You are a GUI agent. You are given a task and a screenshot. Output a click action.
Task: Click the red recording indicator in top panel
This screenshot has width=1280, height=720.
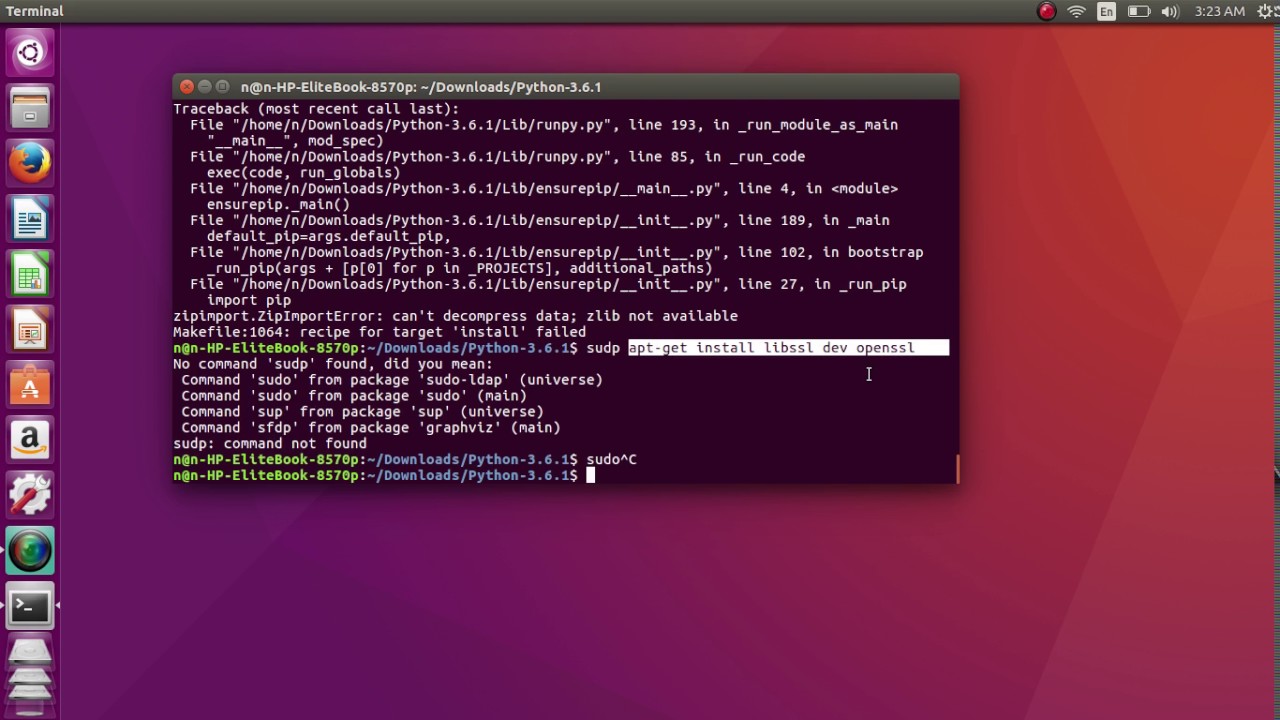1047,12
